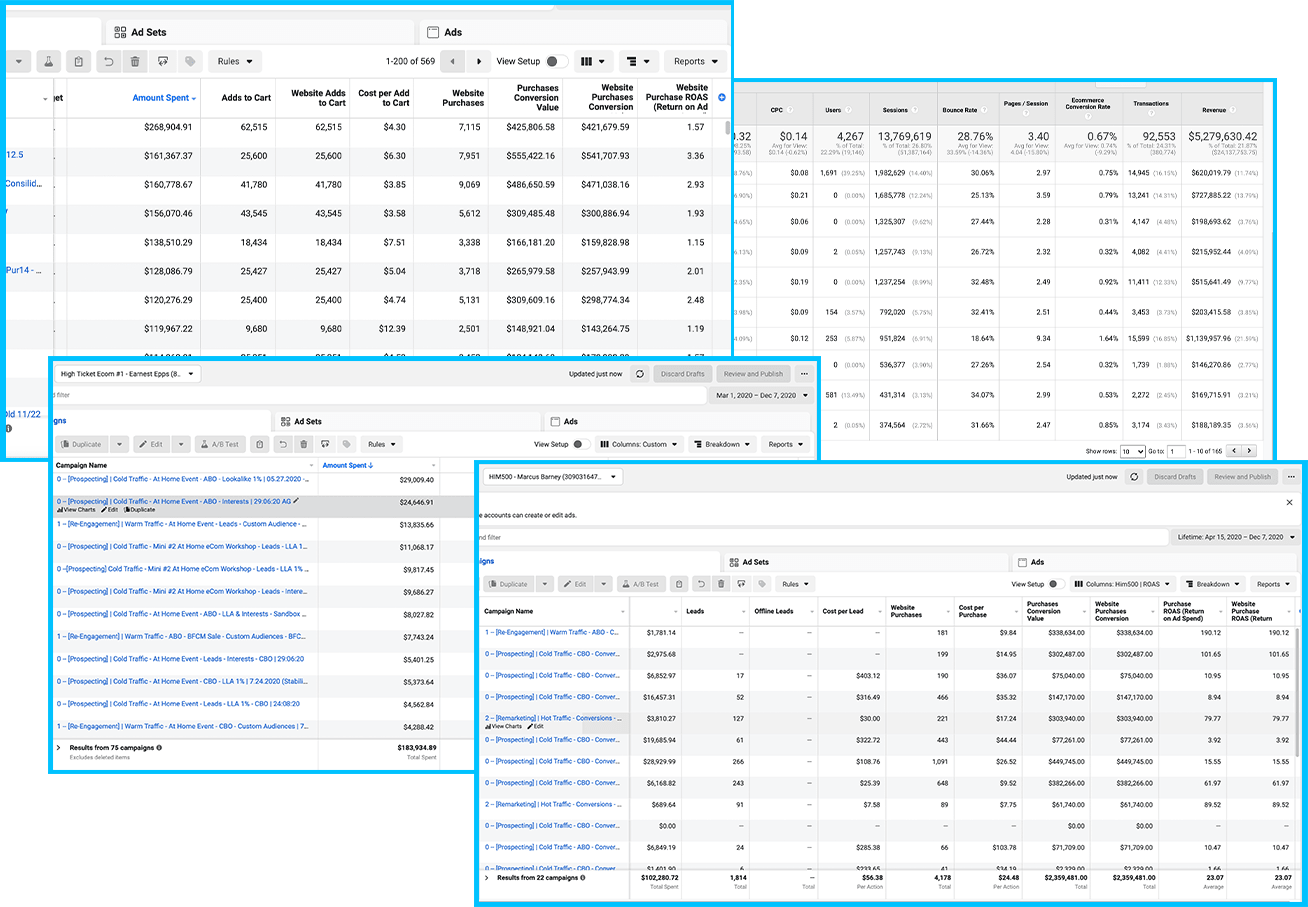The image size is (1308, 907).
Task: Click the next page arrow beside 1-200 of 569
Action: [480, 62]
